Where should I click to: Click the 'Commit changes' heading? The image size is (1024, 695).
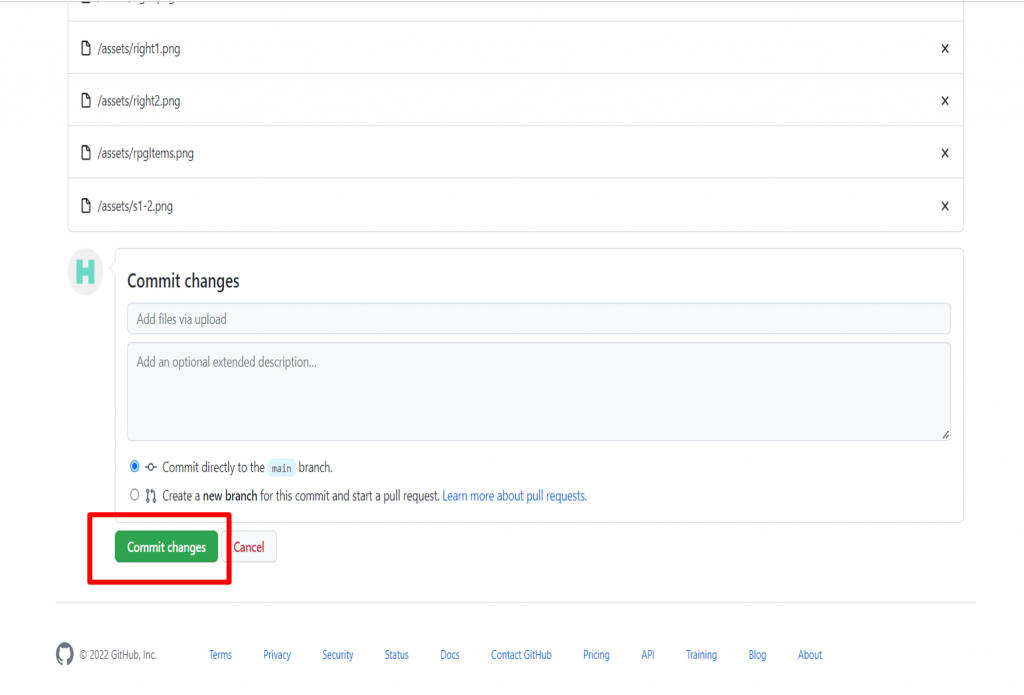coord(184,281)
